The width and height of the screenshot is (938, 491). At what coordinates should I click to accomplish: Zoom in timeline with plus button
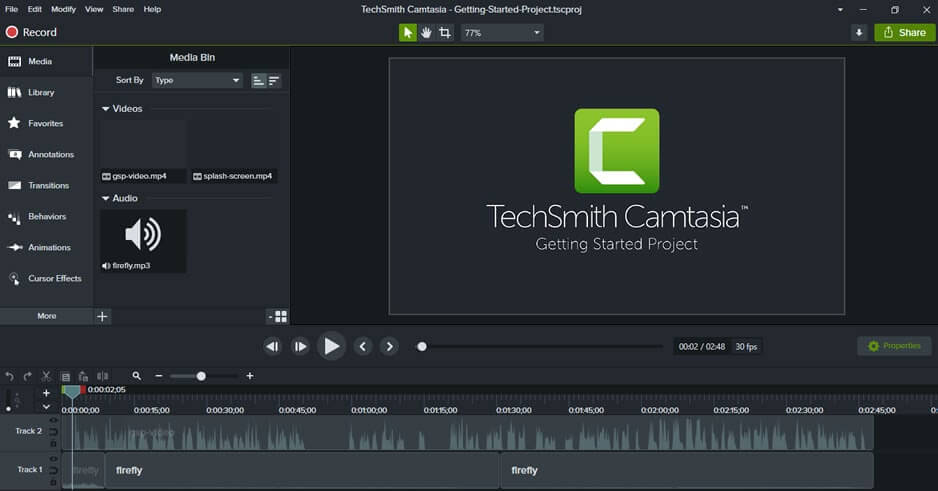(x=249, y=376)
